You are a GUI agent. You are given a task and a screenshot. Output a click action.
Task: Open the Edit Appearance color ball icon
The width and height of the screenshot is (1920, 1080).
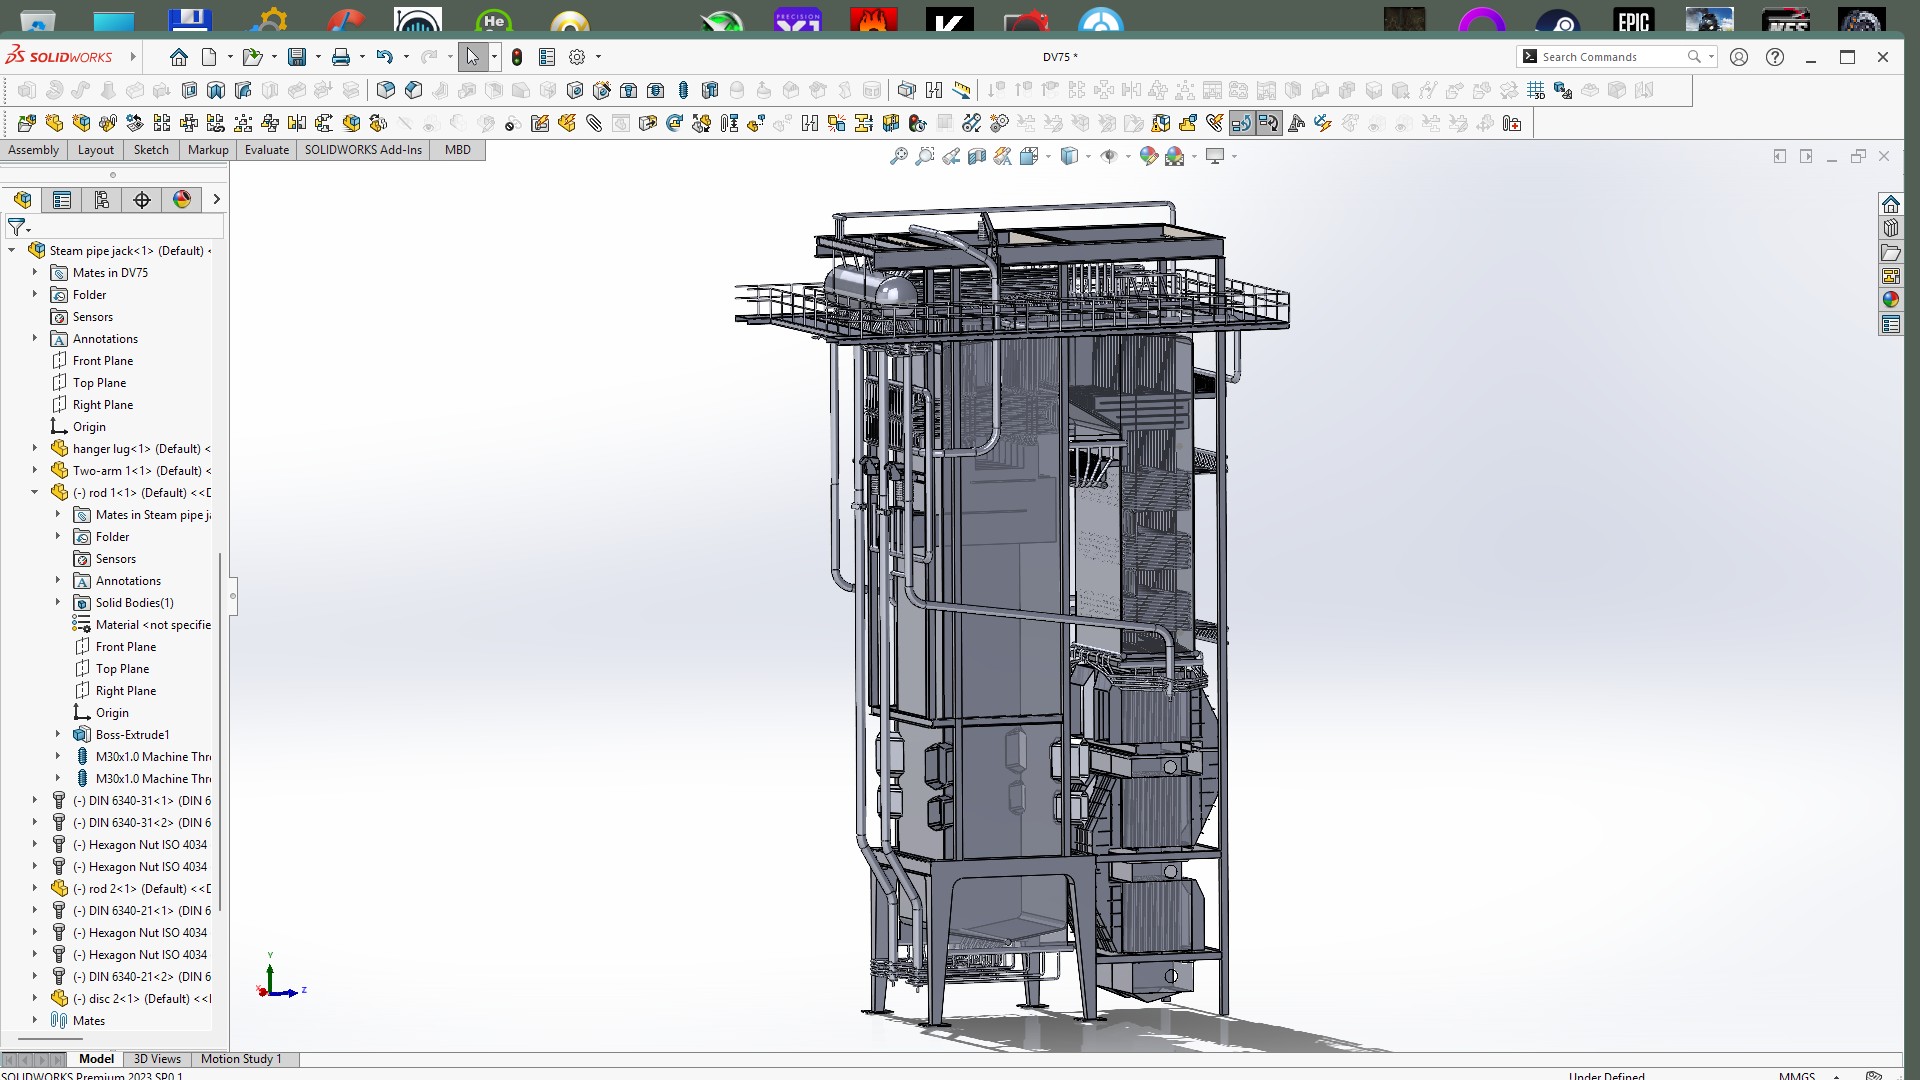click(1149, 156)
